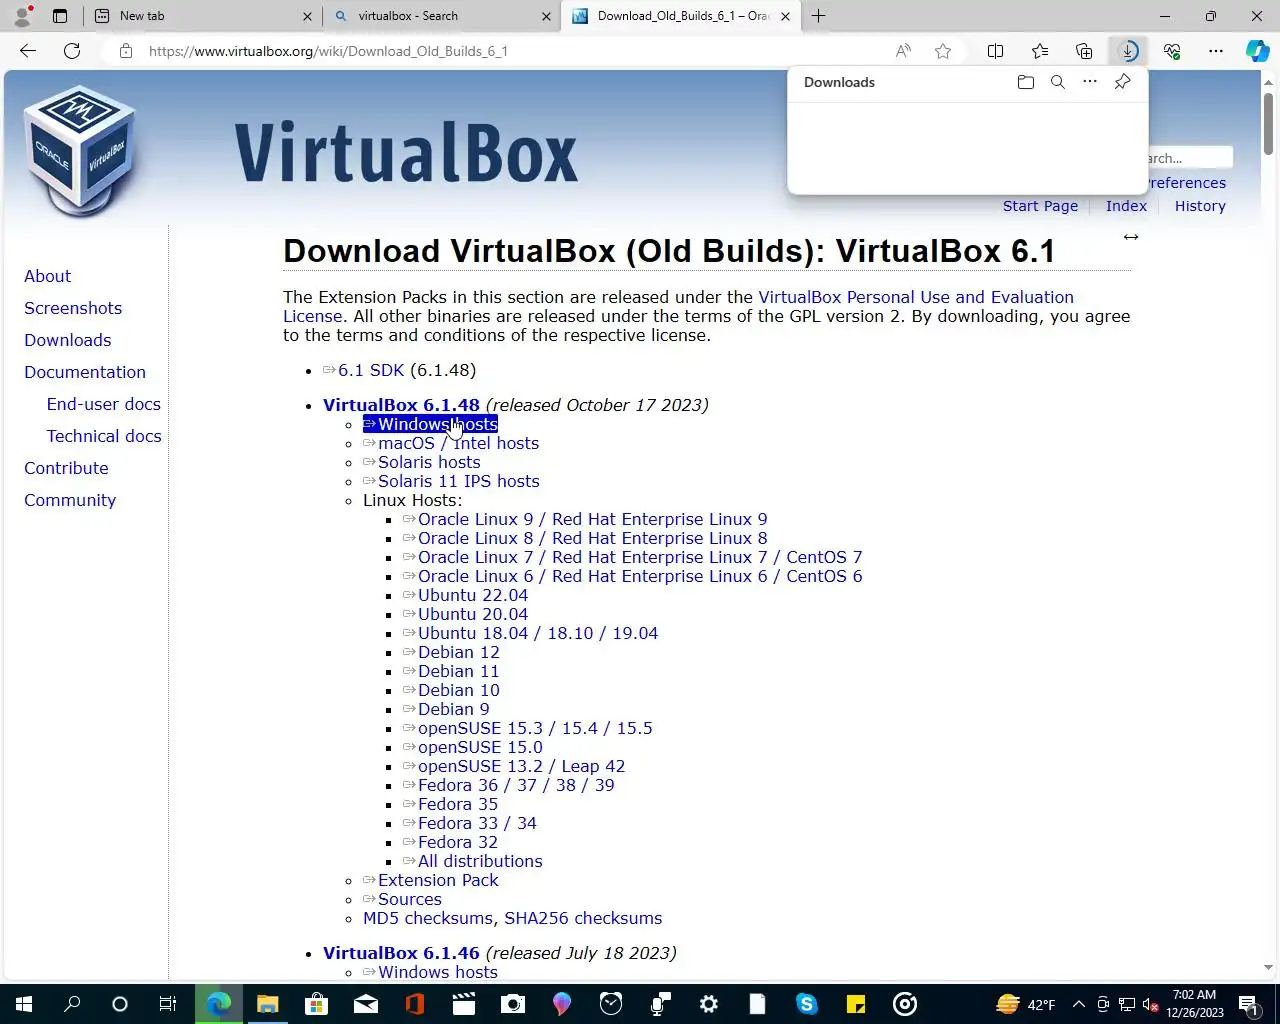Open more options in Downloads panel

[x=1090, y=82]
